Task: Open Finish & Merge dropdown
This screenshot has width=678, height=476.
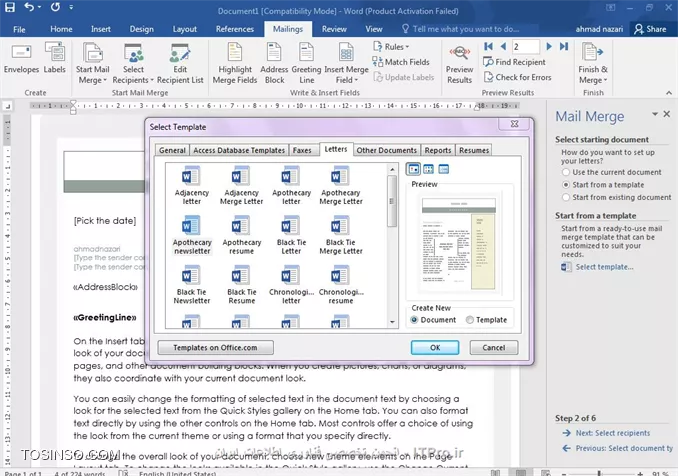Action: [593, 74]
